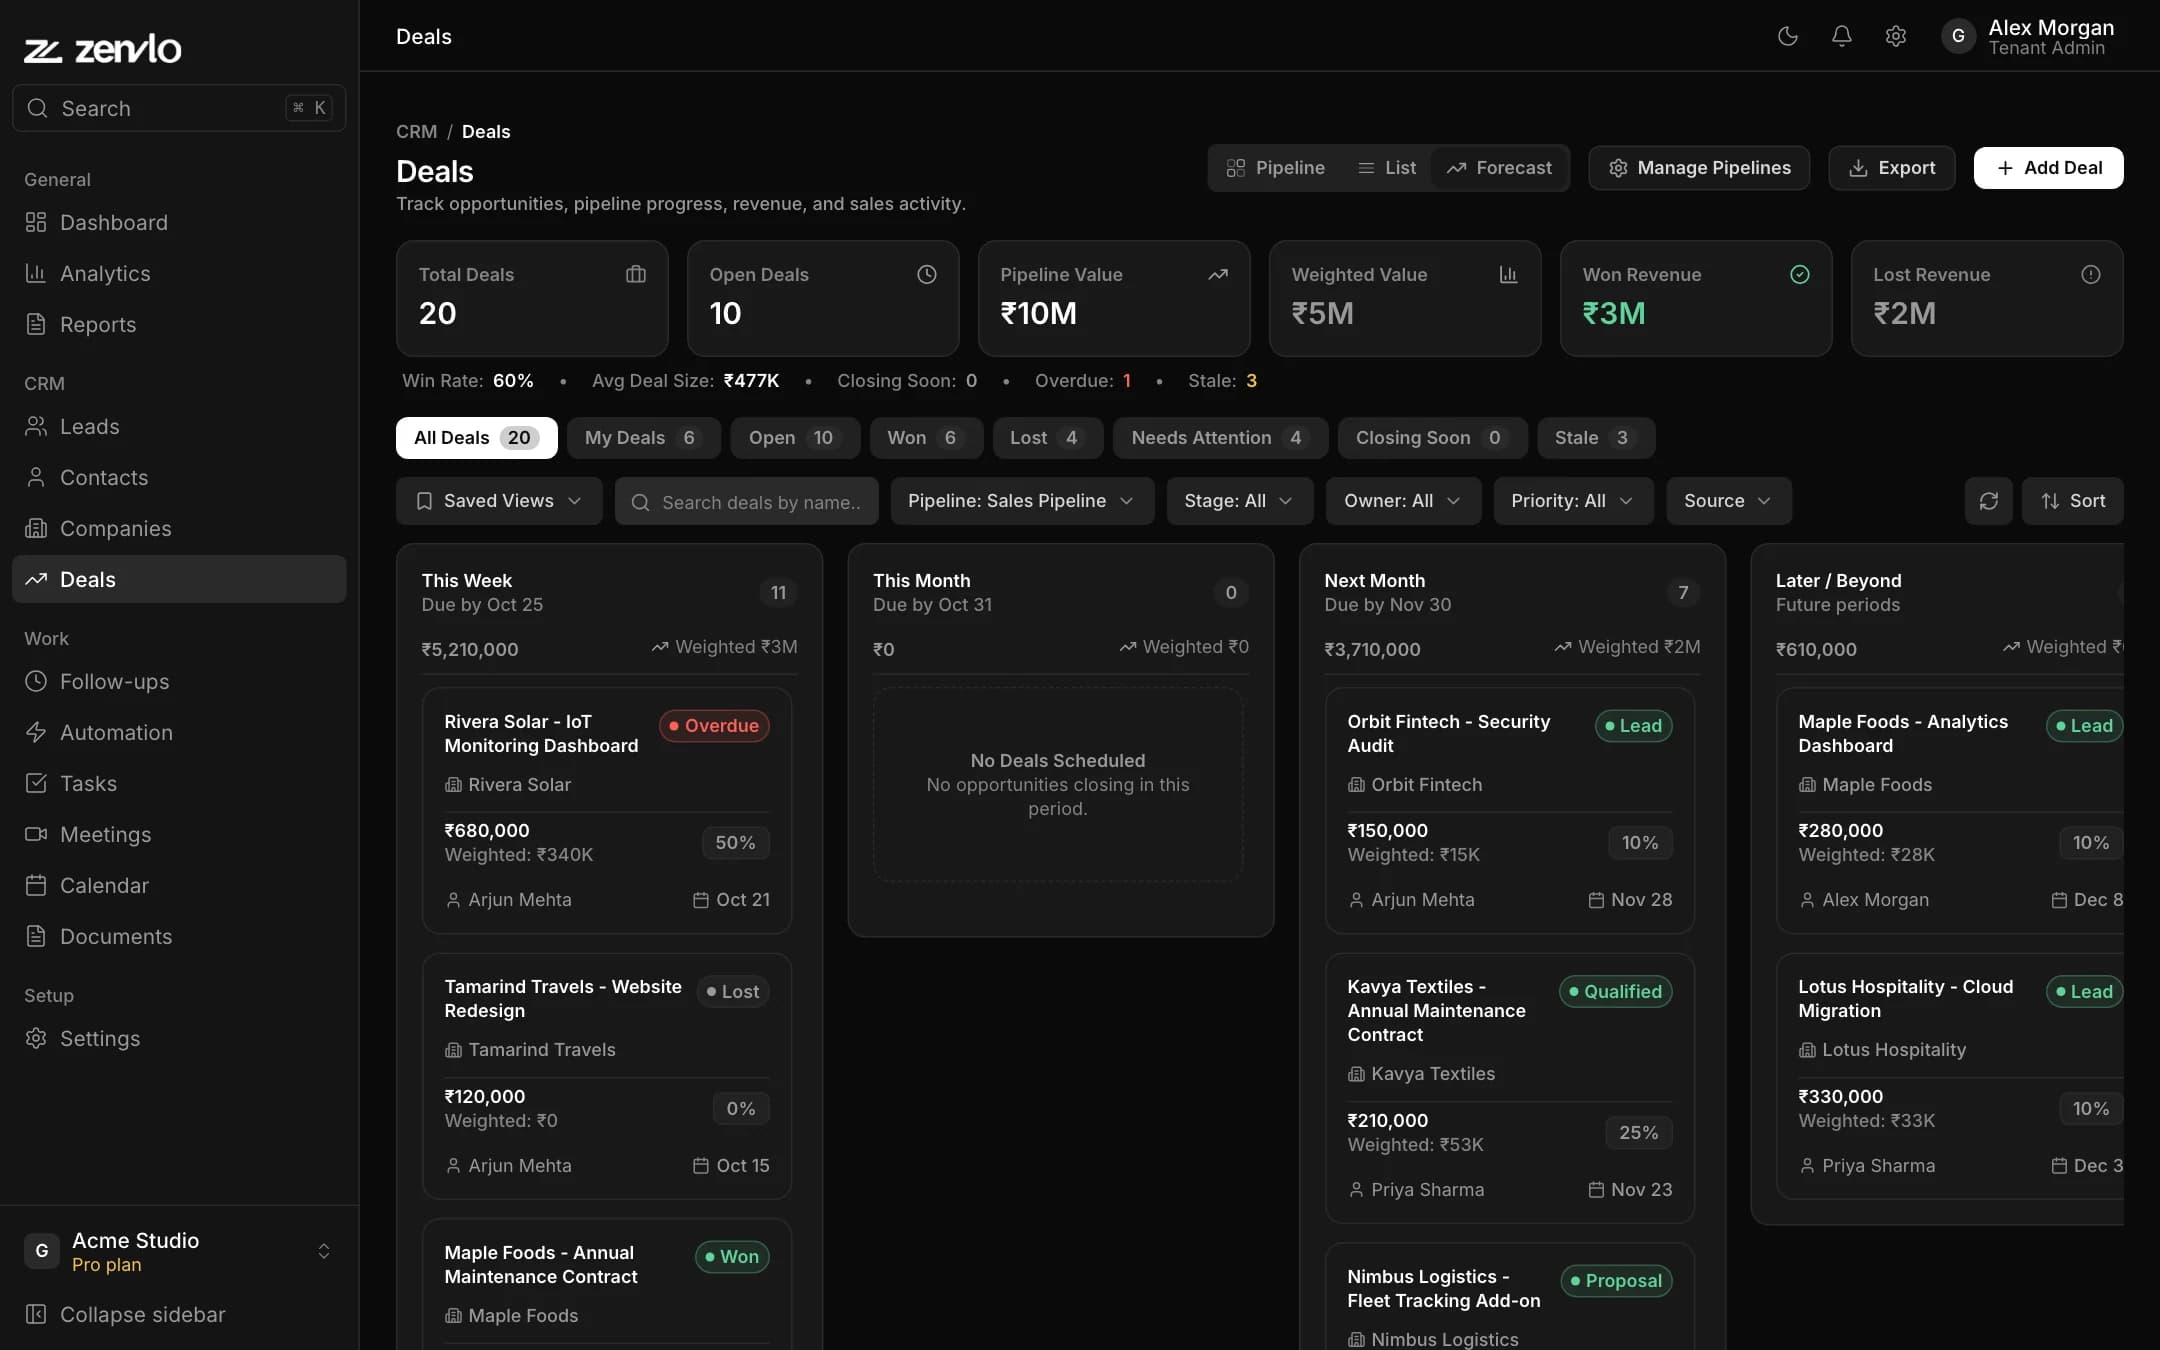Open the Saved Views dropdown
The image size is (2160, 1350).
499,501
